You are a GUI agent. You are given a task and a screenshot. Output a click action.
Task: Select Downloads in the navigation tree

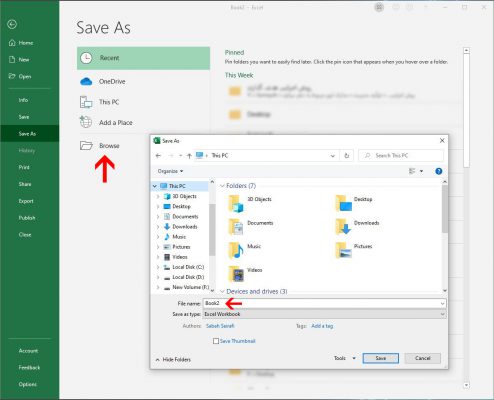[185, 227]
